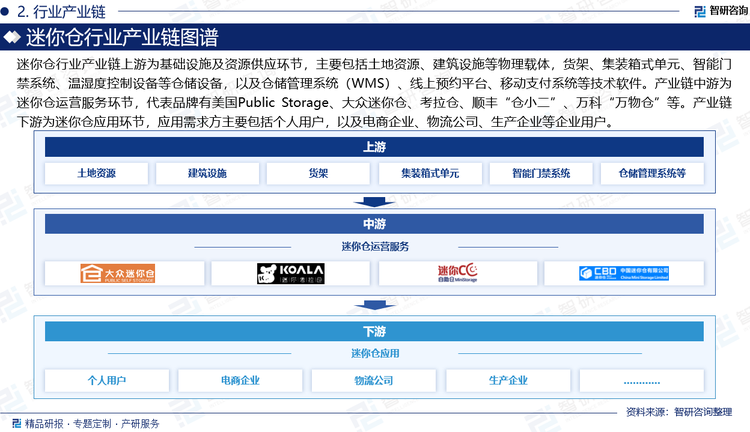The image size is (750, 432).
Task: Click the 电商企业 box
Action: pos(240,380)
